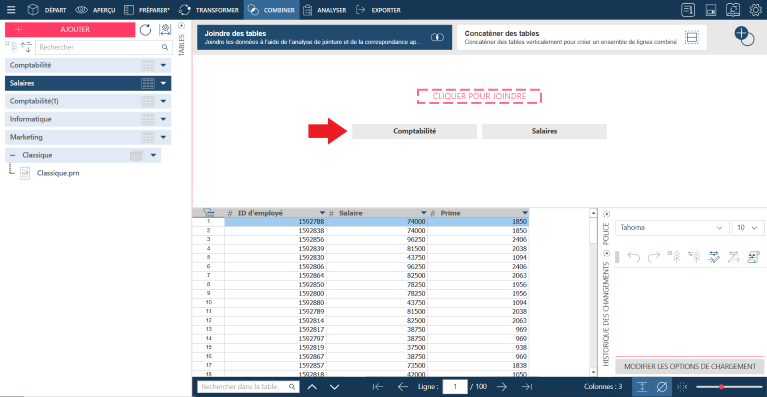Viewport: 767px width, 397px height.
Task: Click MODIFIER LES OPTIONS DE CHARGEMENT button
Action: pyautogui.click(x=690, y=366)
